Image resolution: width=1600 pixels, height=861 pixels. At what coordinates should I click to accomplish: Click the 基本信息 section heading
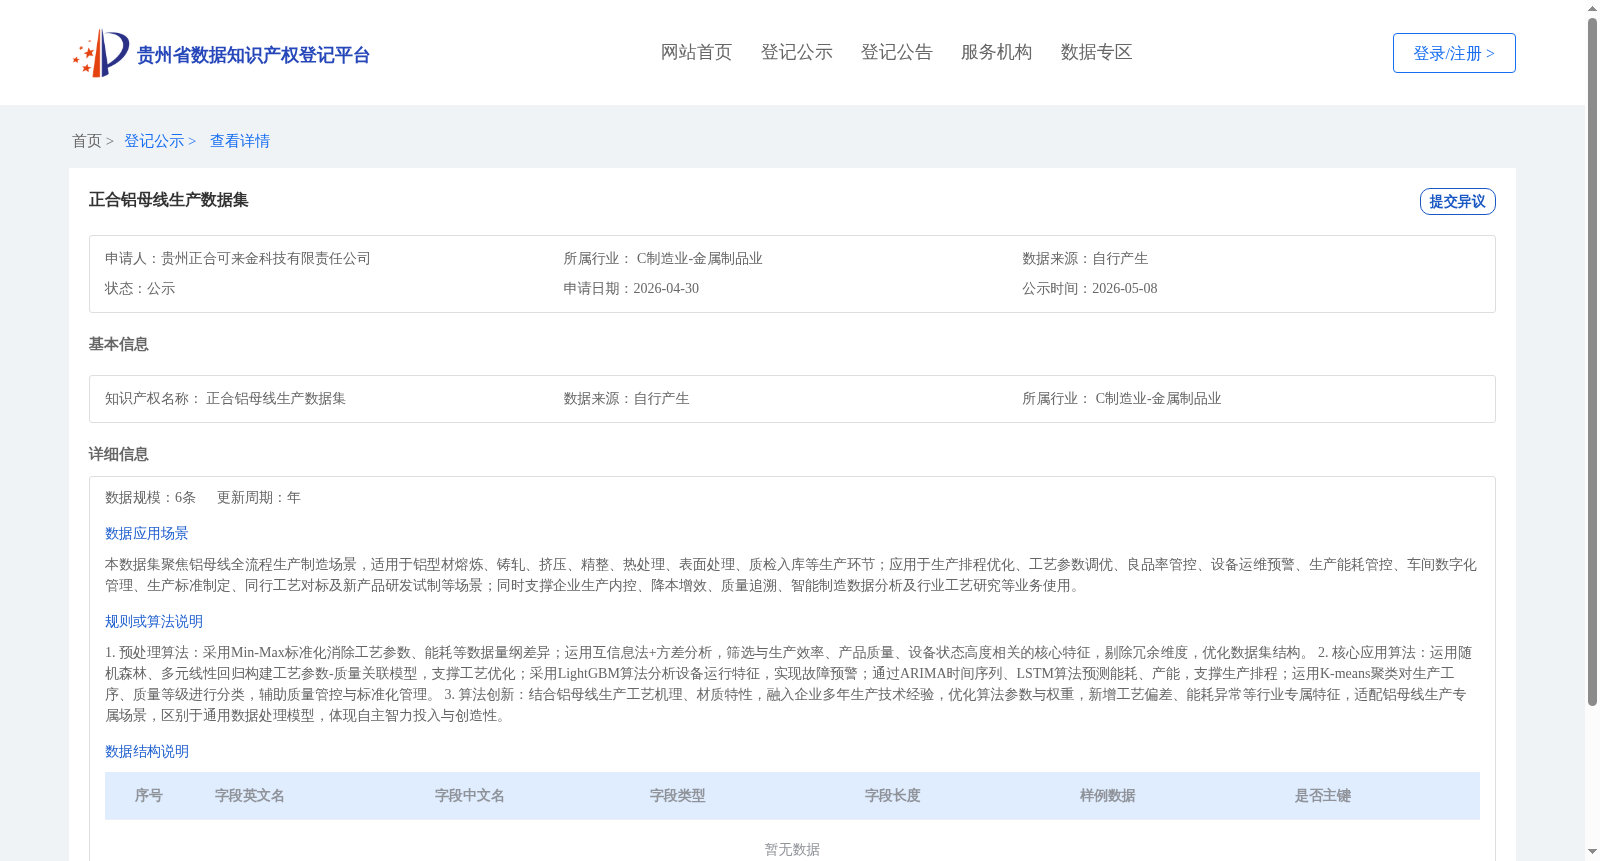click(x=118, y=344)
